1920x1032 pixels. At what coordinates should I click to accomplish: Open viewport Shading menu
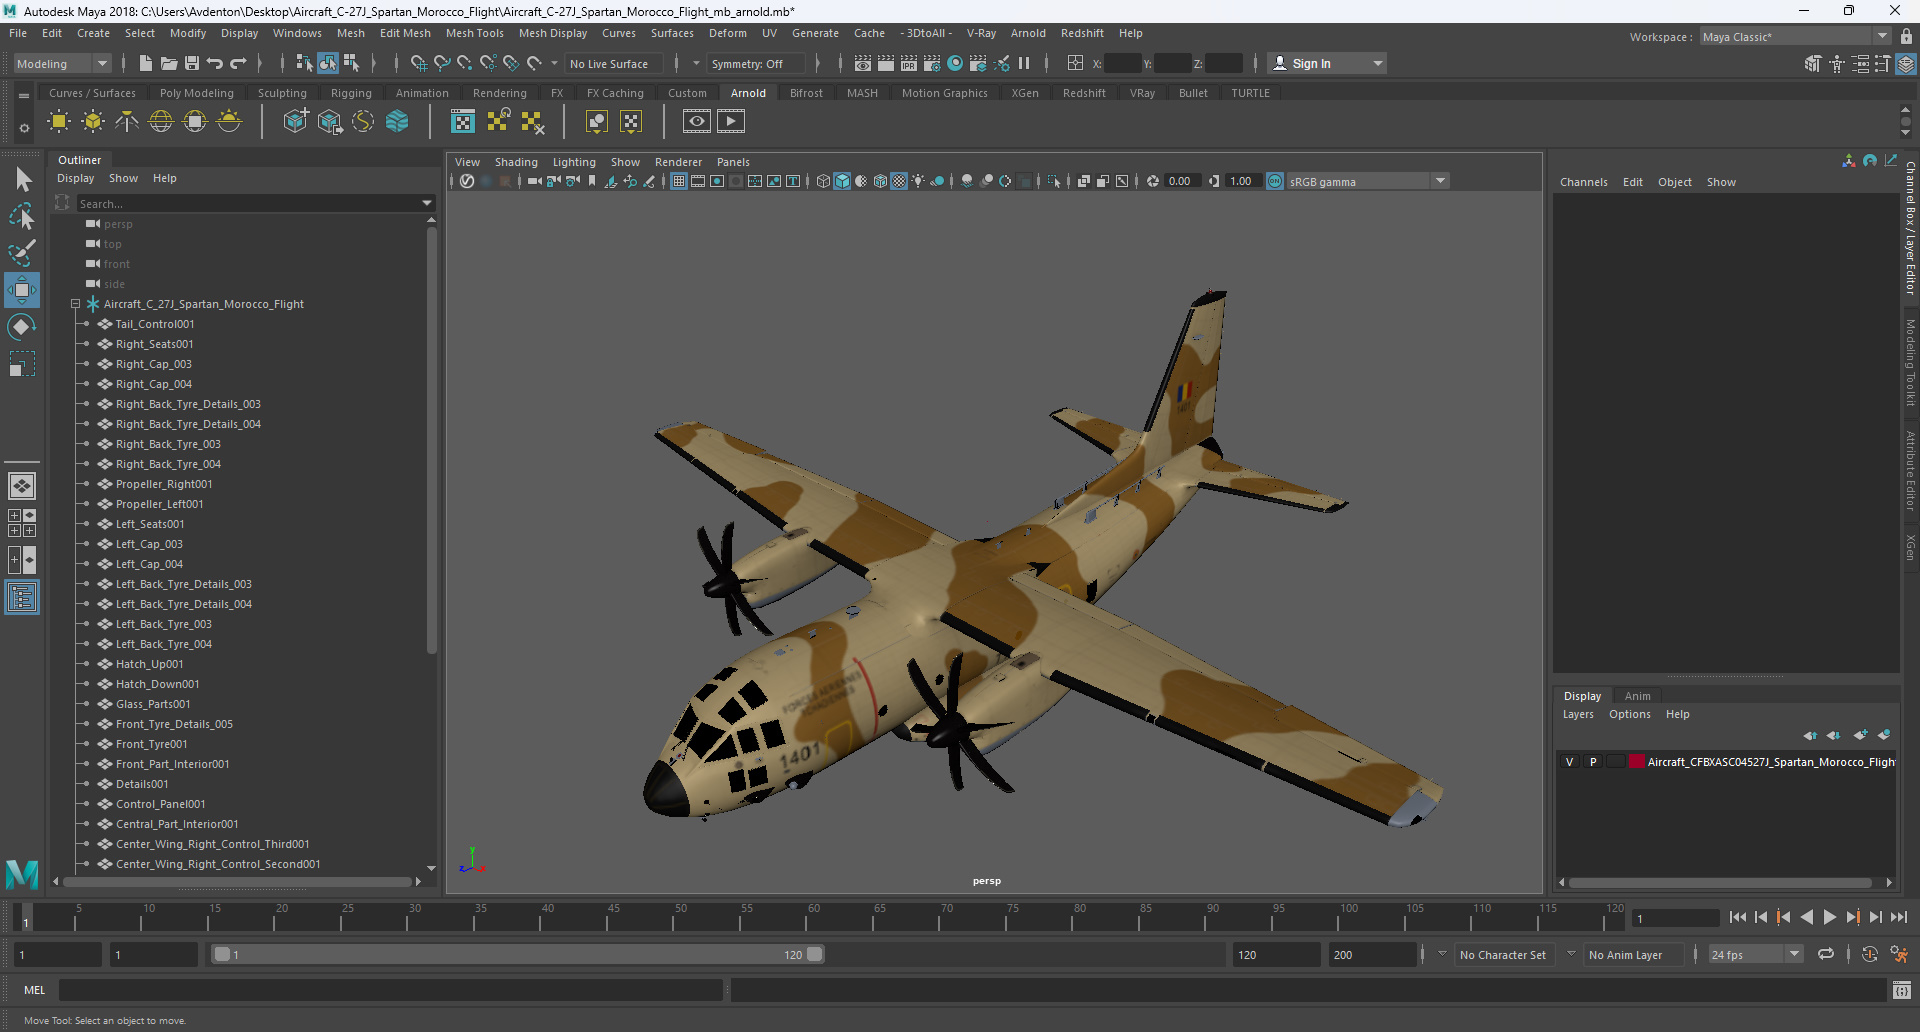pos(516,162)
